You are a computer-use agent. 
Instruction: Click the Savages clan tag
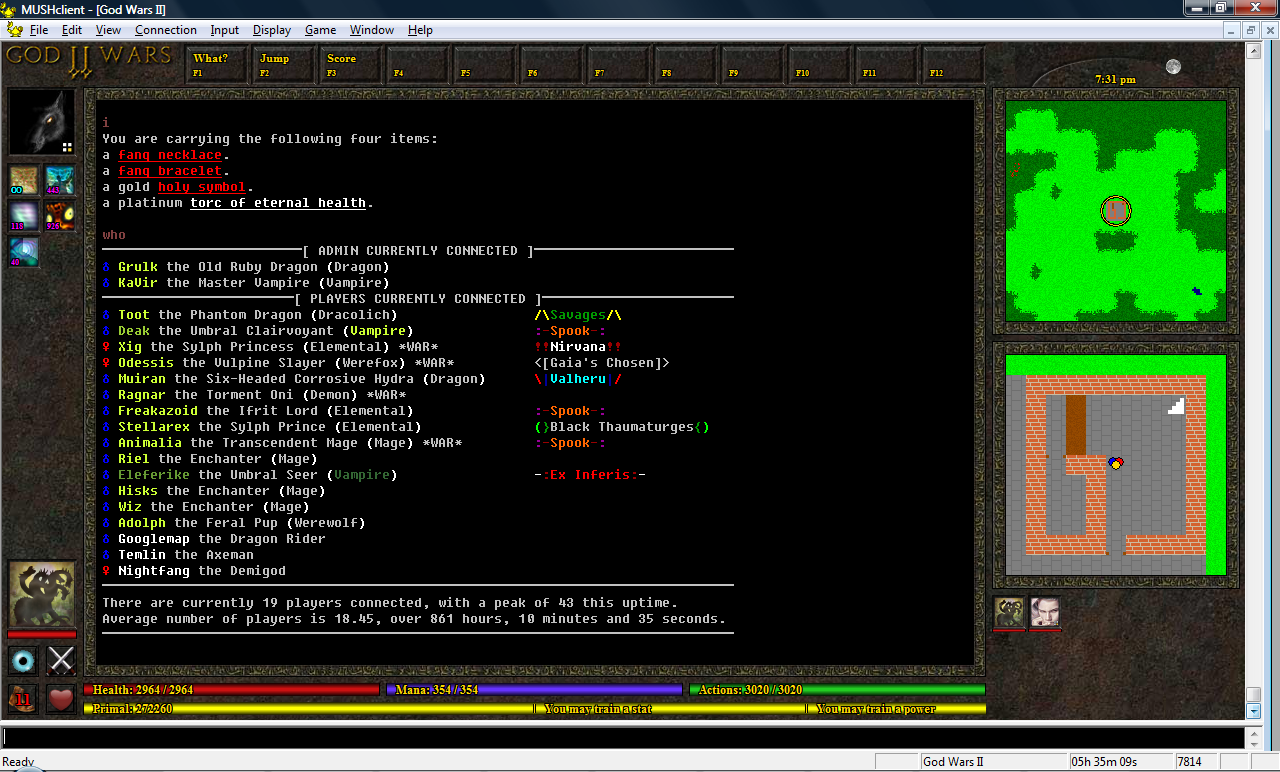pos(578,315)
